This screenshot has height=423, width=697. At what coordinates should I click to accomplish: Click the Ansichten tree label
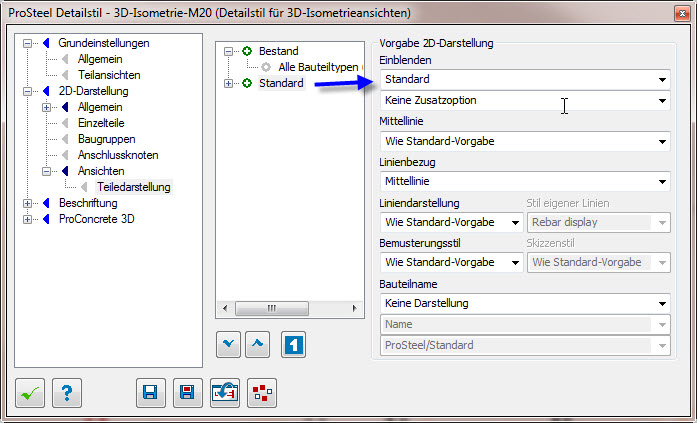tap(101, 171)
